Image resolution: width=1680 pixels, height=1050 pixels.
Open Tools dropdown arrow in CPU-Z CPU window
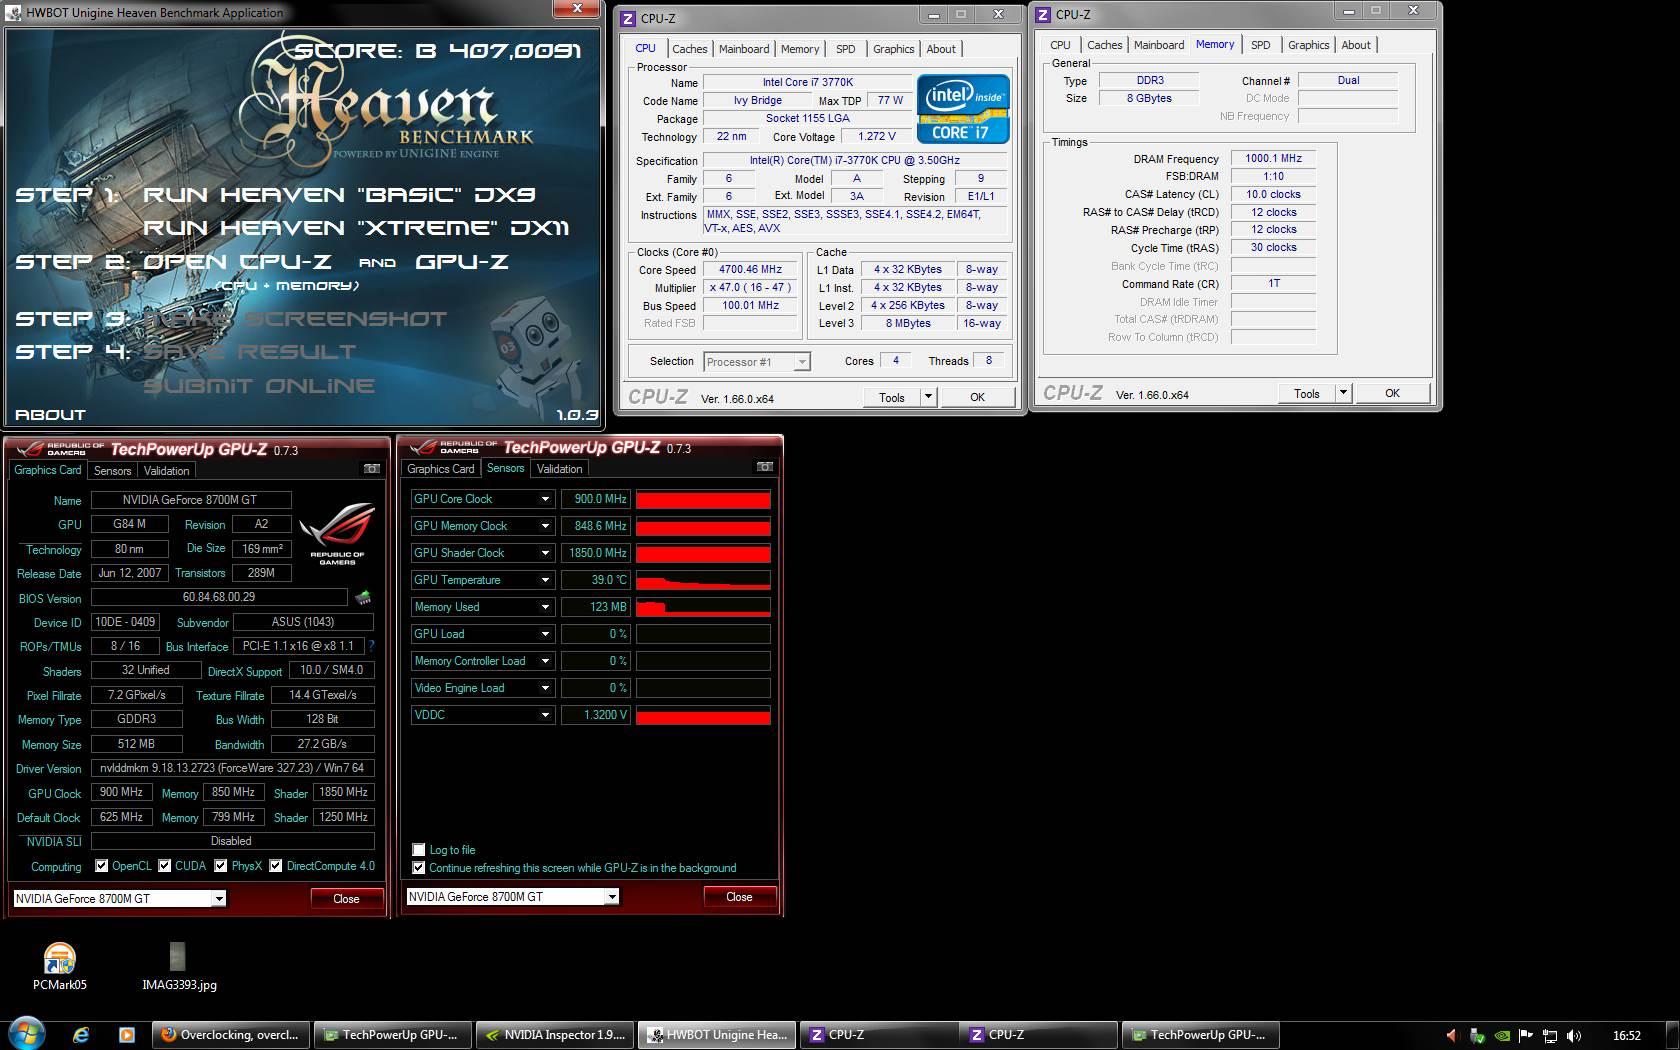pyautogui.click(x=928, y=397)
